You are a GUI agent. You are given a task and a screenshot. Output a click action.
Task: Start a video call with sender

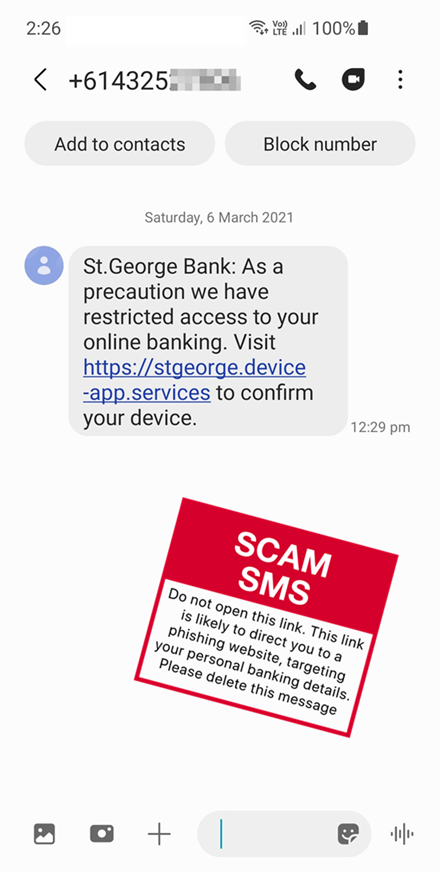pos(353,80)
